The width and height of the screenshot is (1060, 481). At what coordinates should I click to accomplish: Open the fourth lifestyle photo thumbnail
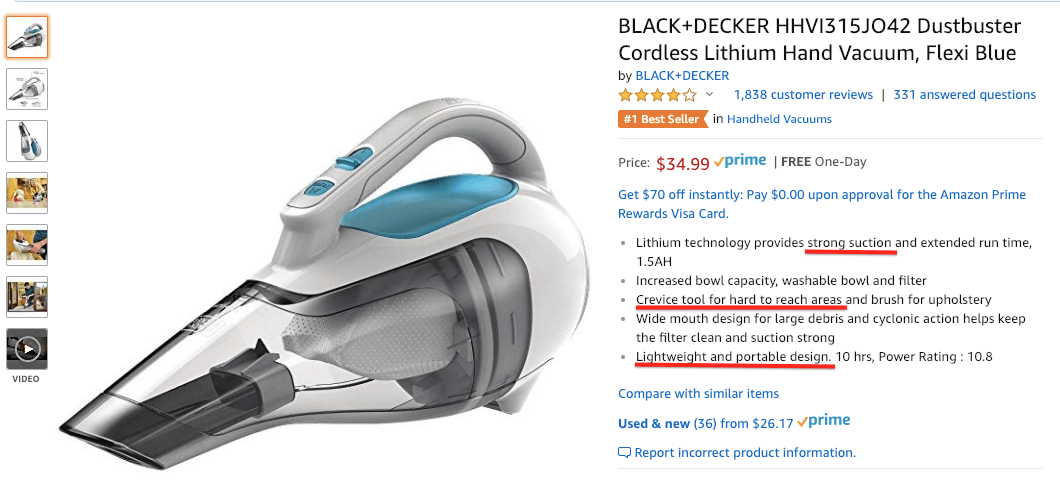[27, 193]
